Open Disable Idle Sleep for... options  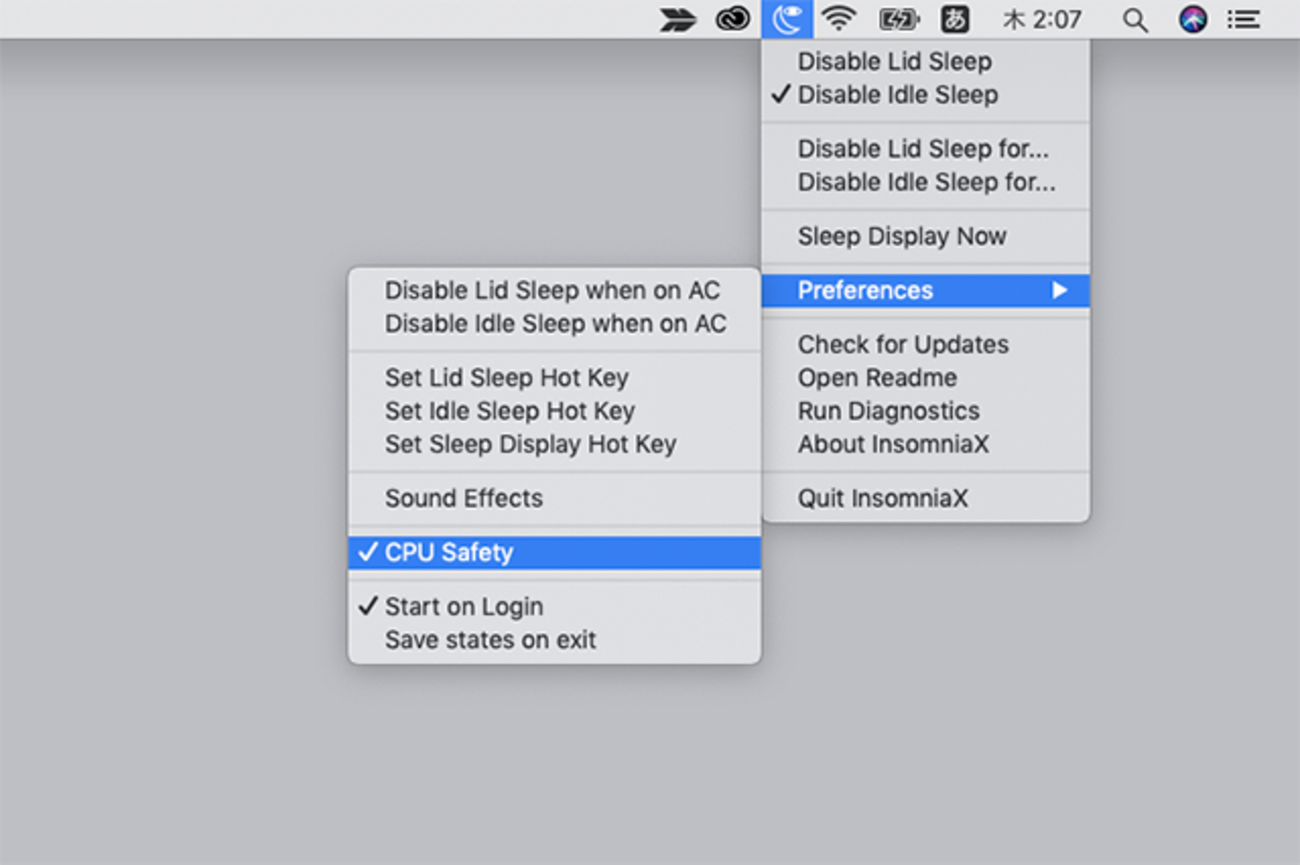pos(926,182)
